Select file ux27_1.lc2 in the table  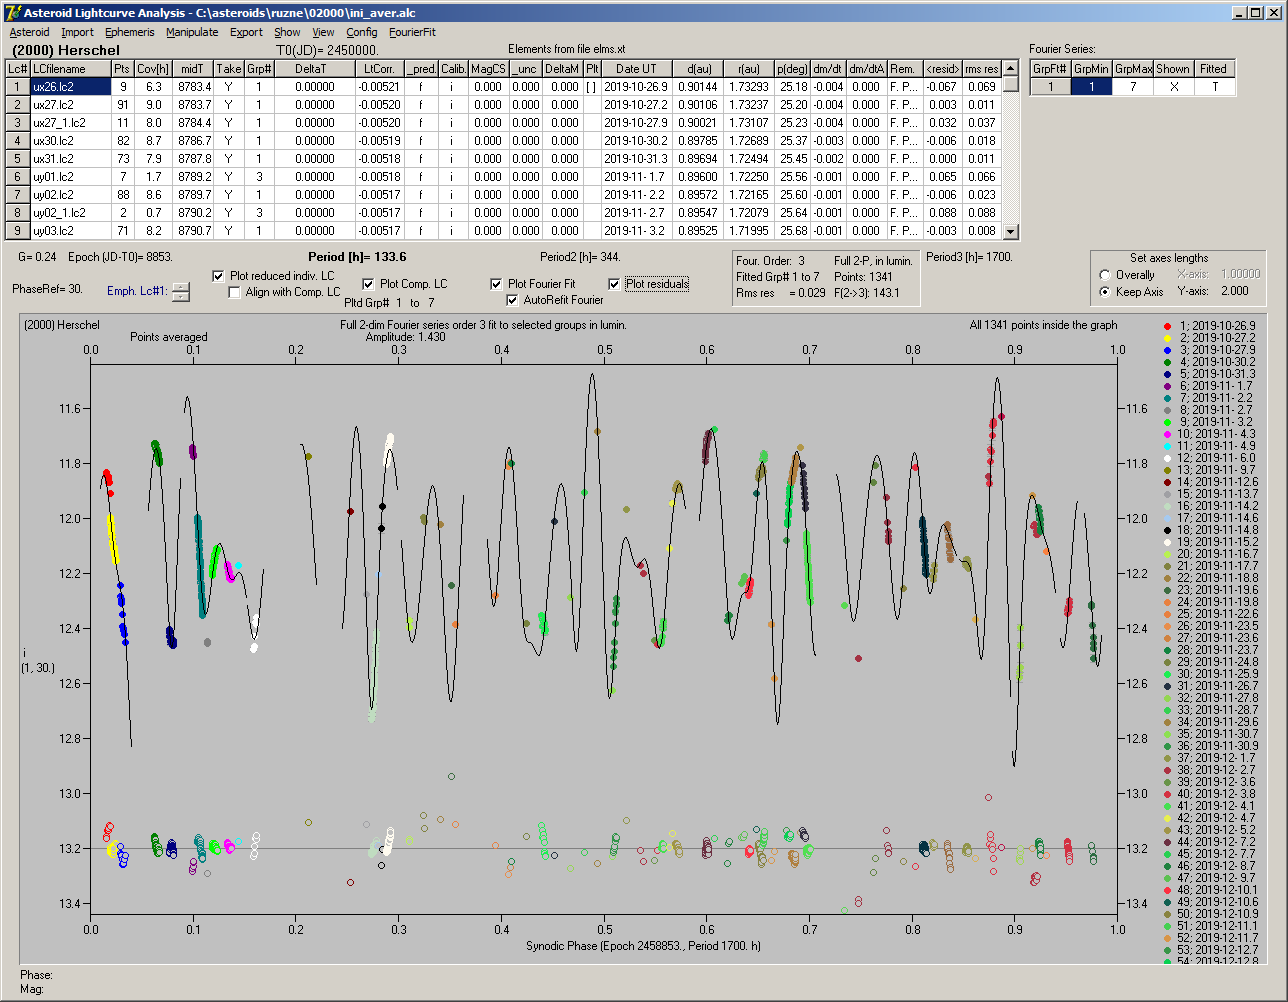coord(69,123)
